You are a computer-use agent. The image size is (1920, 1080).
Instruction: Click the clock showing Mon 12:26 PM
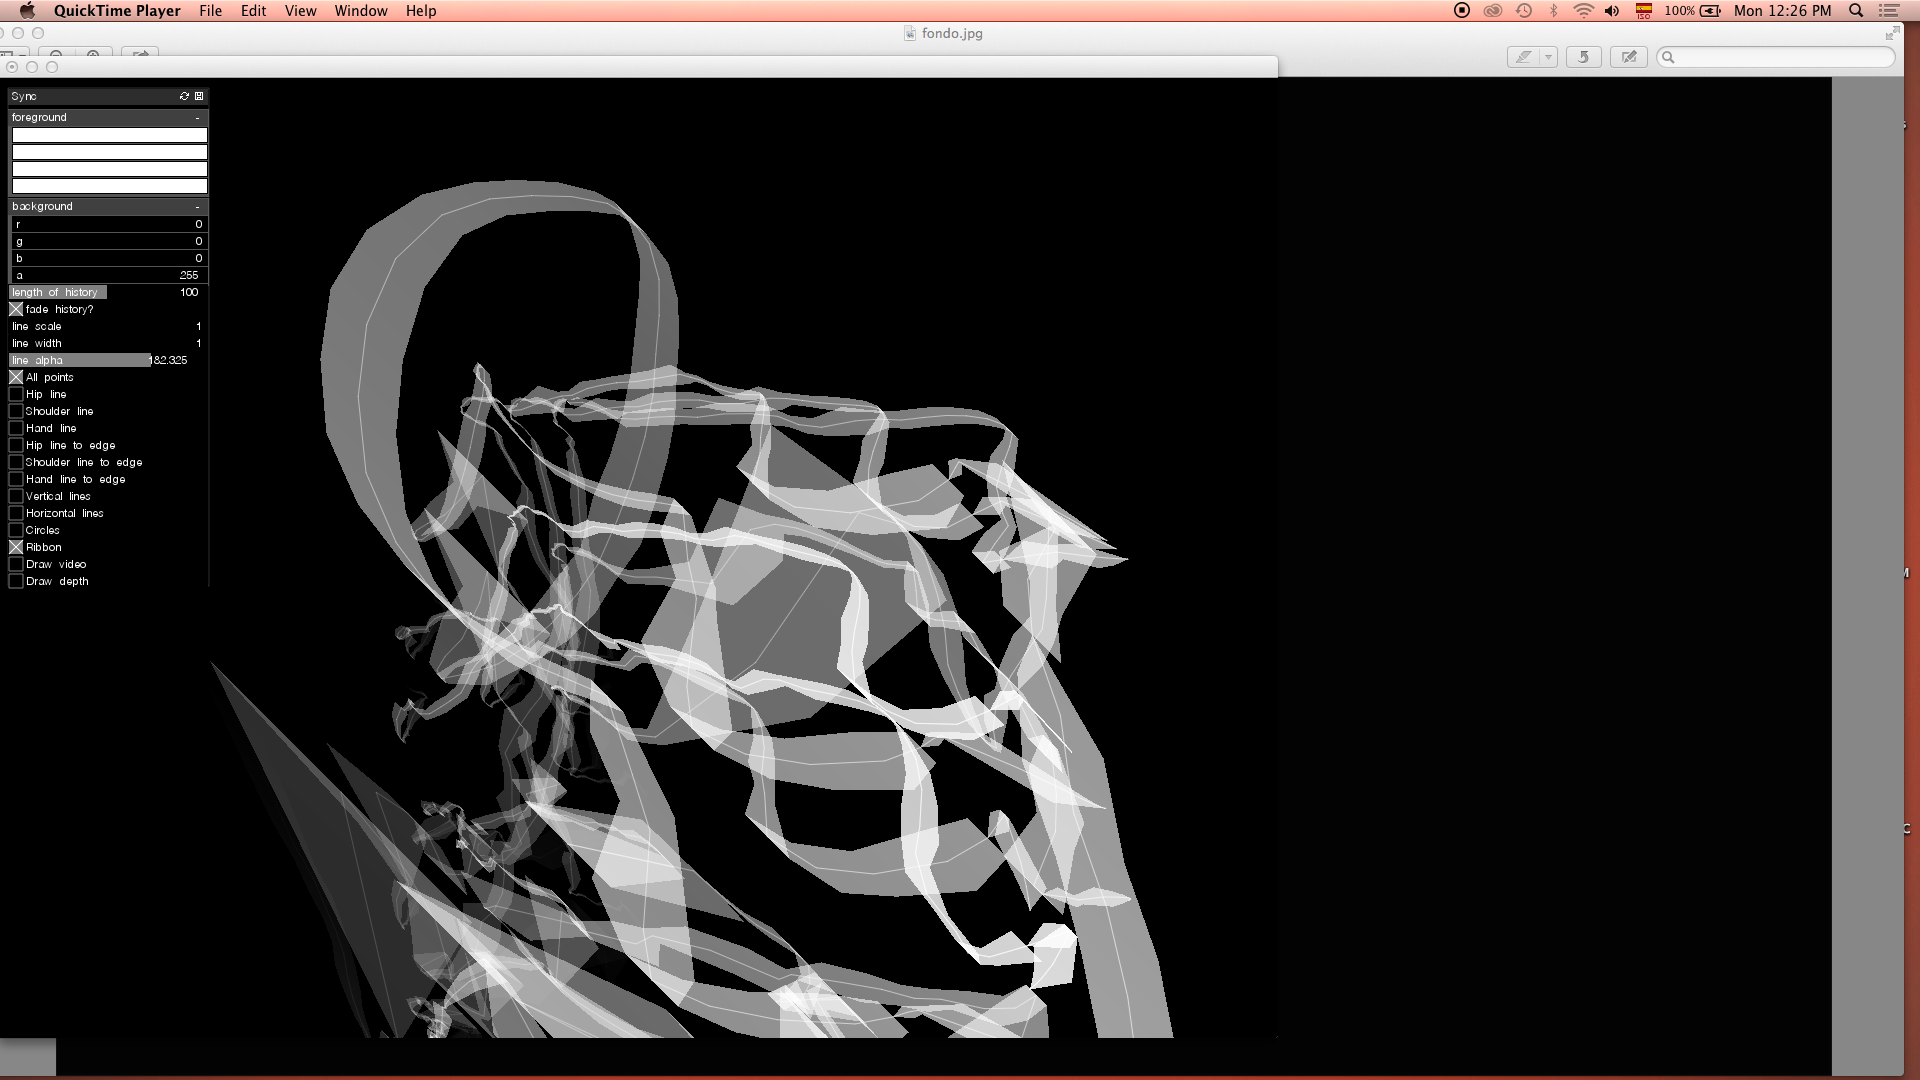coord(1783,11)
